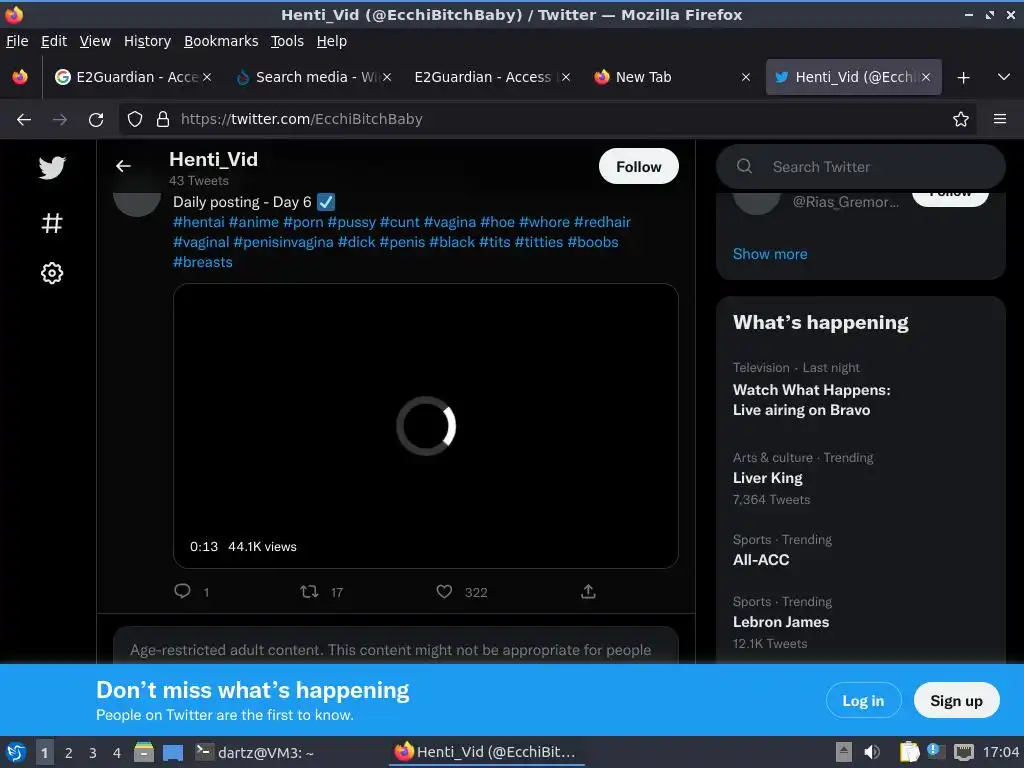Open the file manager icon in taskbar

[144, 753]
